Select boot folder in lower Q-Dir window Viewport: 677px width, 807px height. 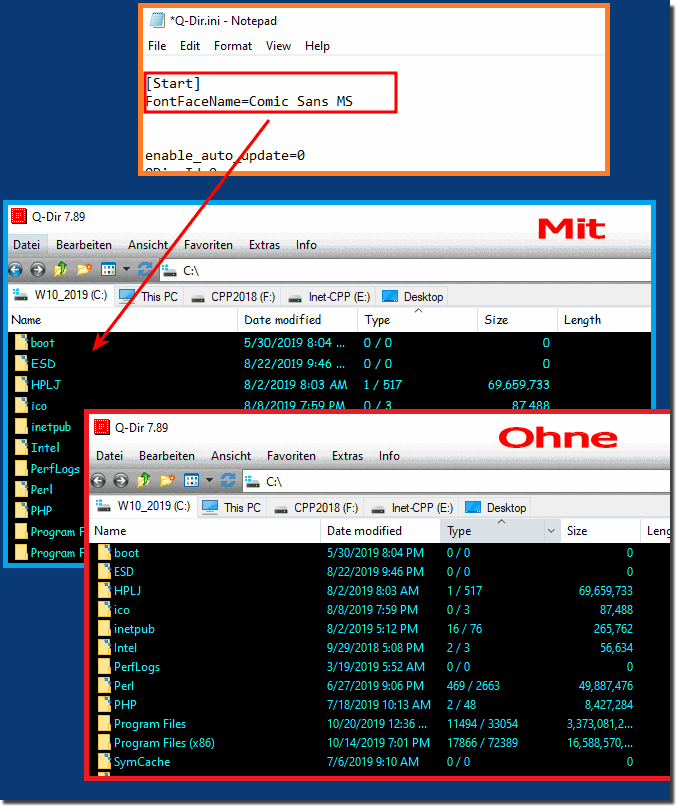click(x=127, y=553)
